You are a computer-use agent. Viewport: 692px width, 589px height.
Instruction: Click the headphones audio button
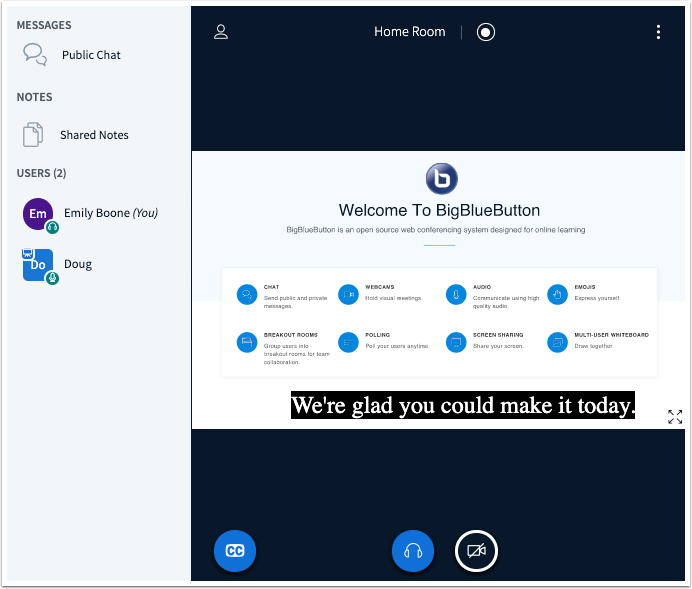tap(412, 551)
